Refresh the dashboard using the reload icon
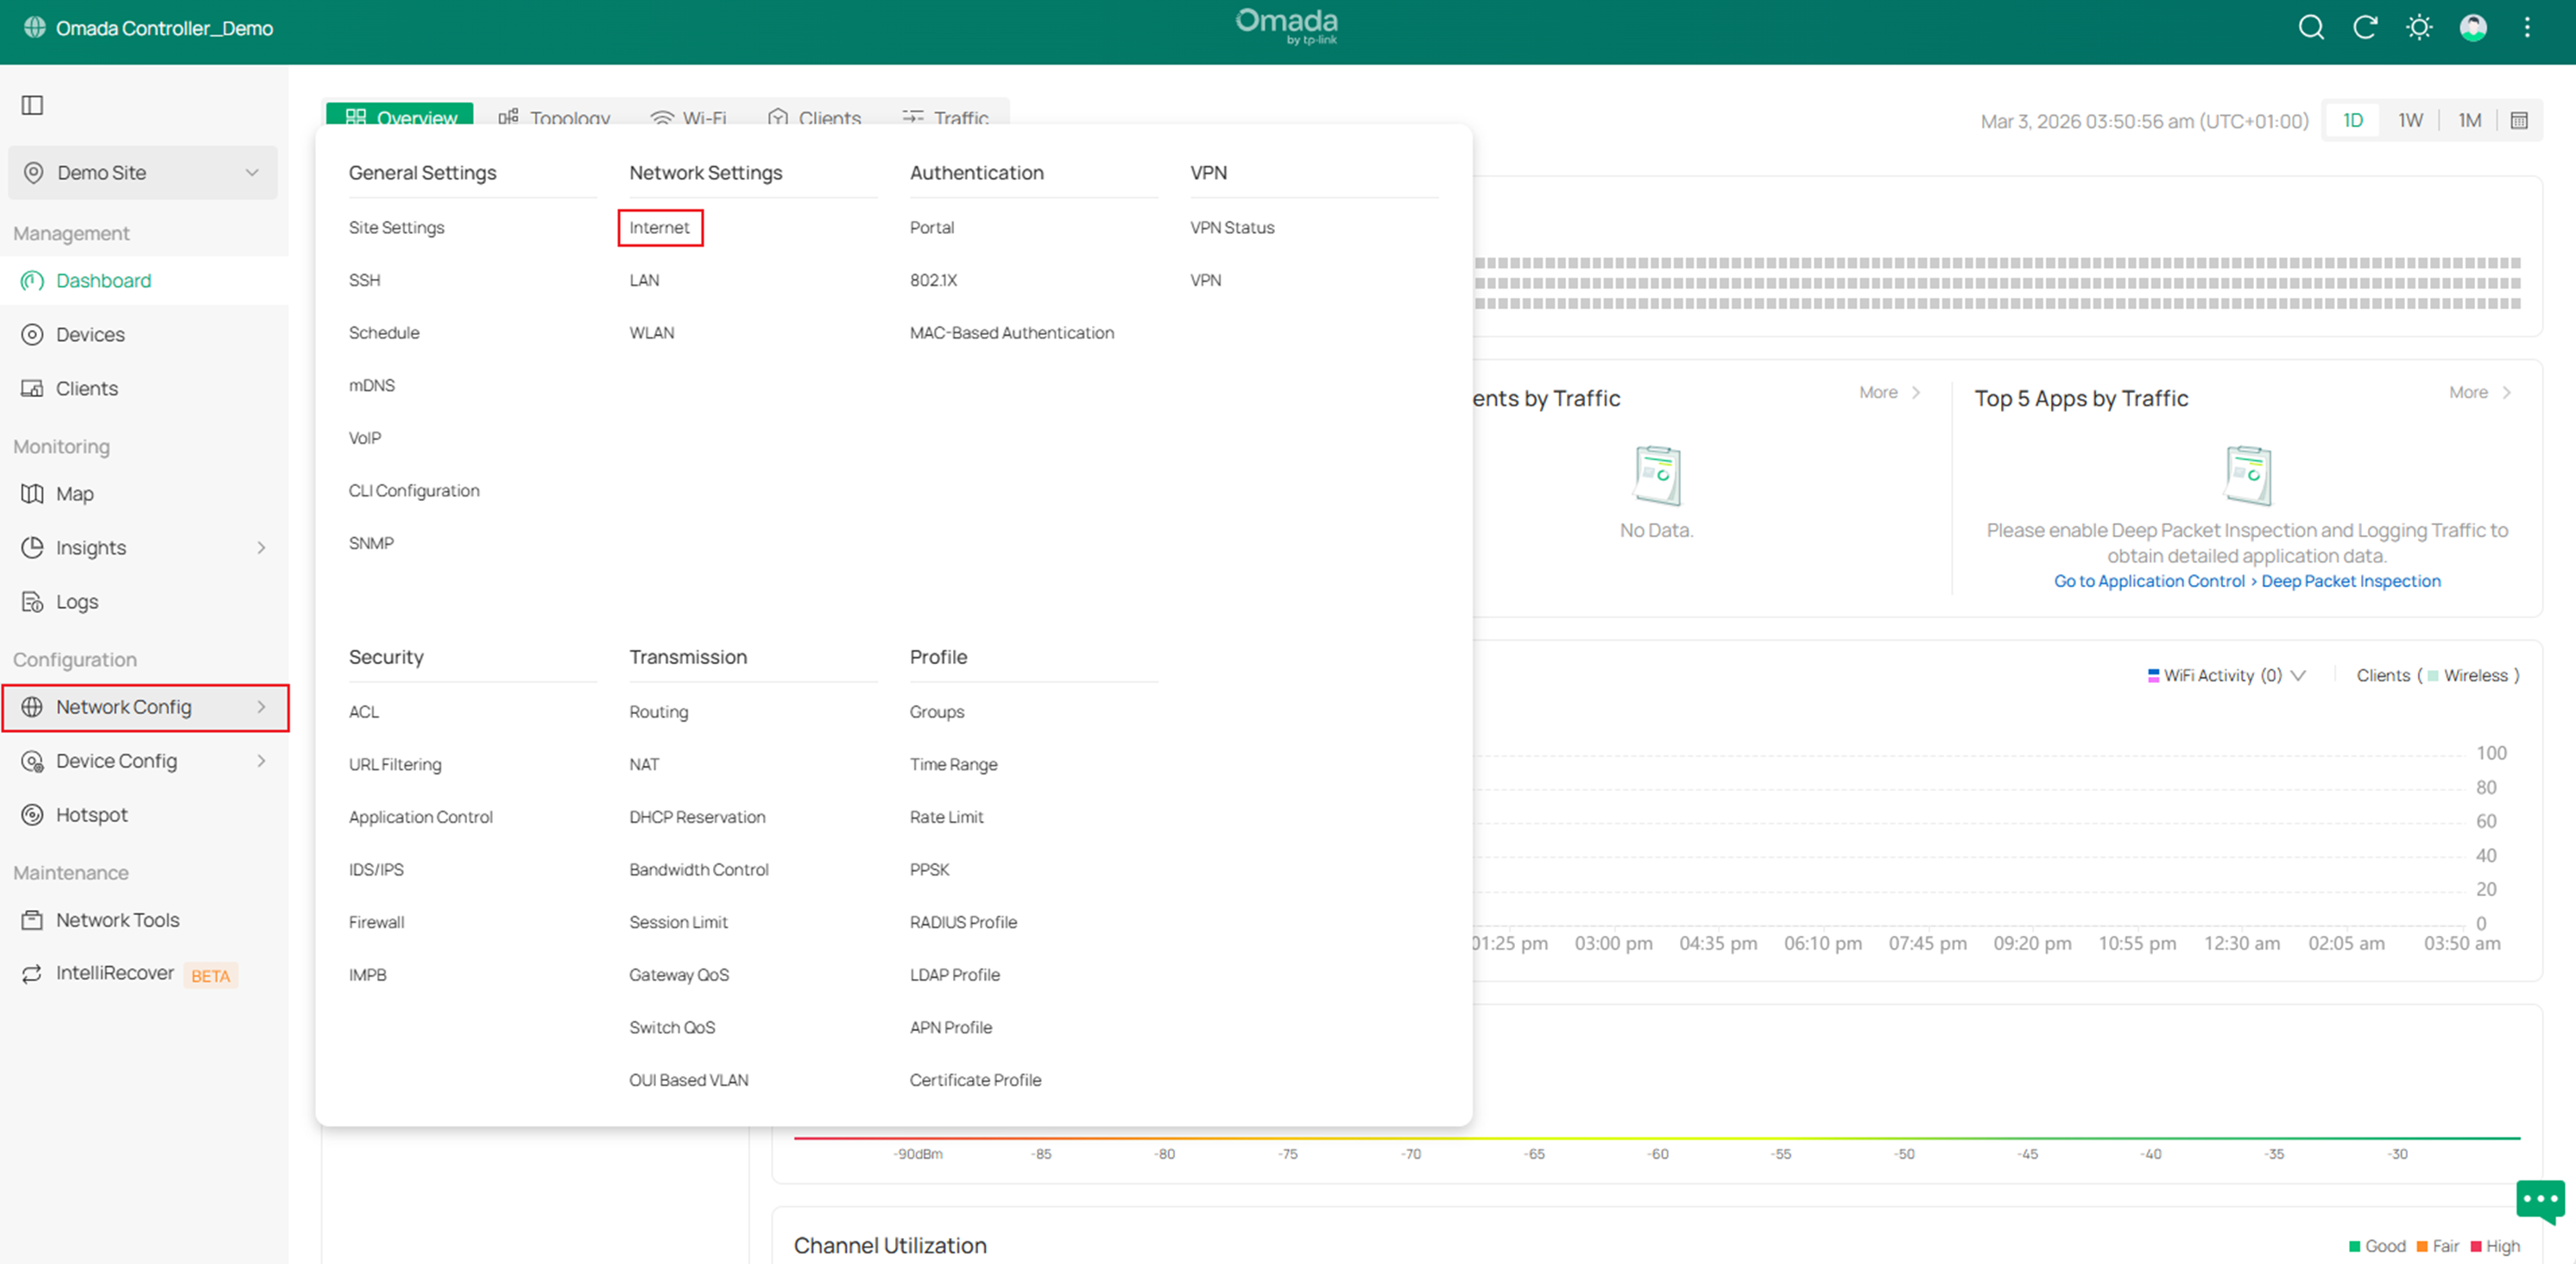Viewport: 2576px width, 1264px height. click(x=2365, y=27)
